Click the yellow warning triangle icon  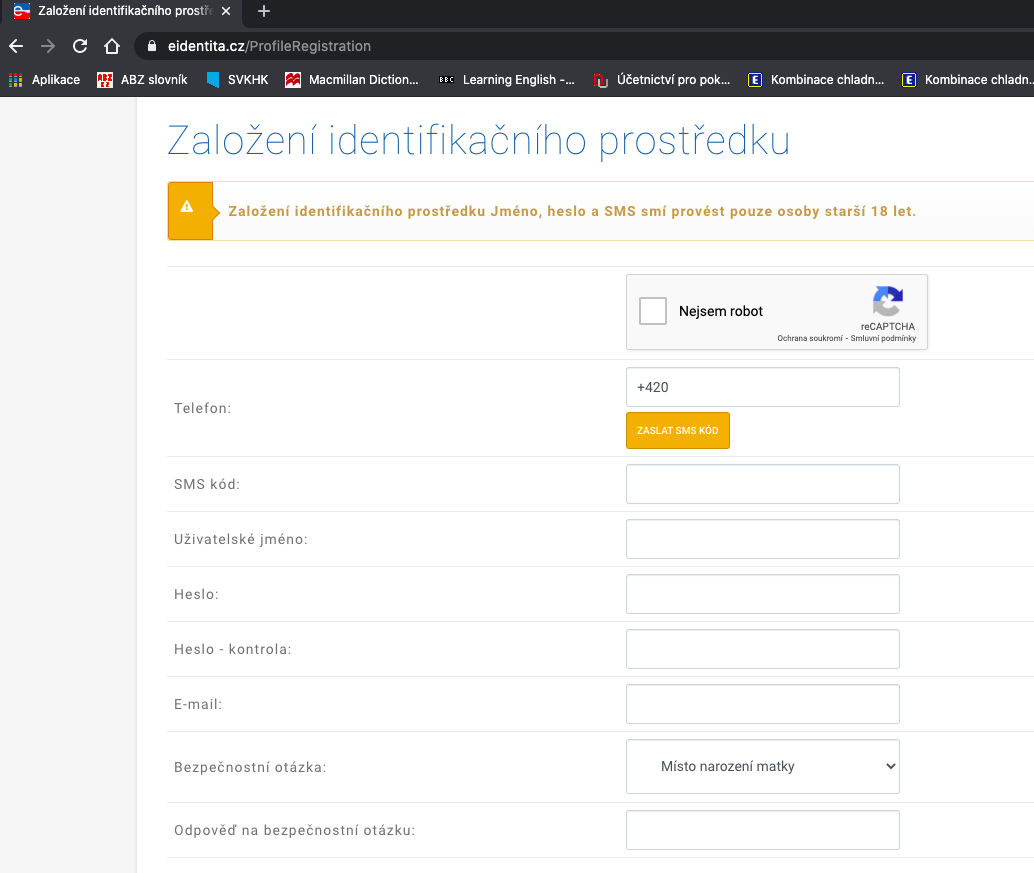pyautogui.click(x=187, y=208)
